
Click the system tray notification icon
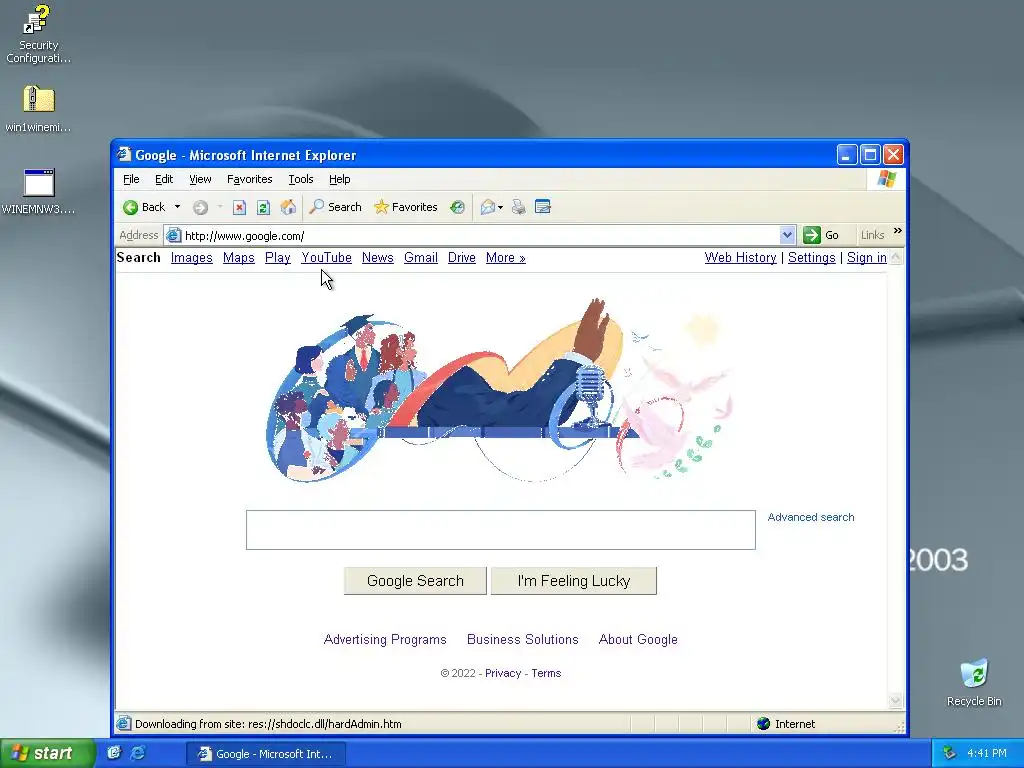pyautogui.click(x=950, y=754)
